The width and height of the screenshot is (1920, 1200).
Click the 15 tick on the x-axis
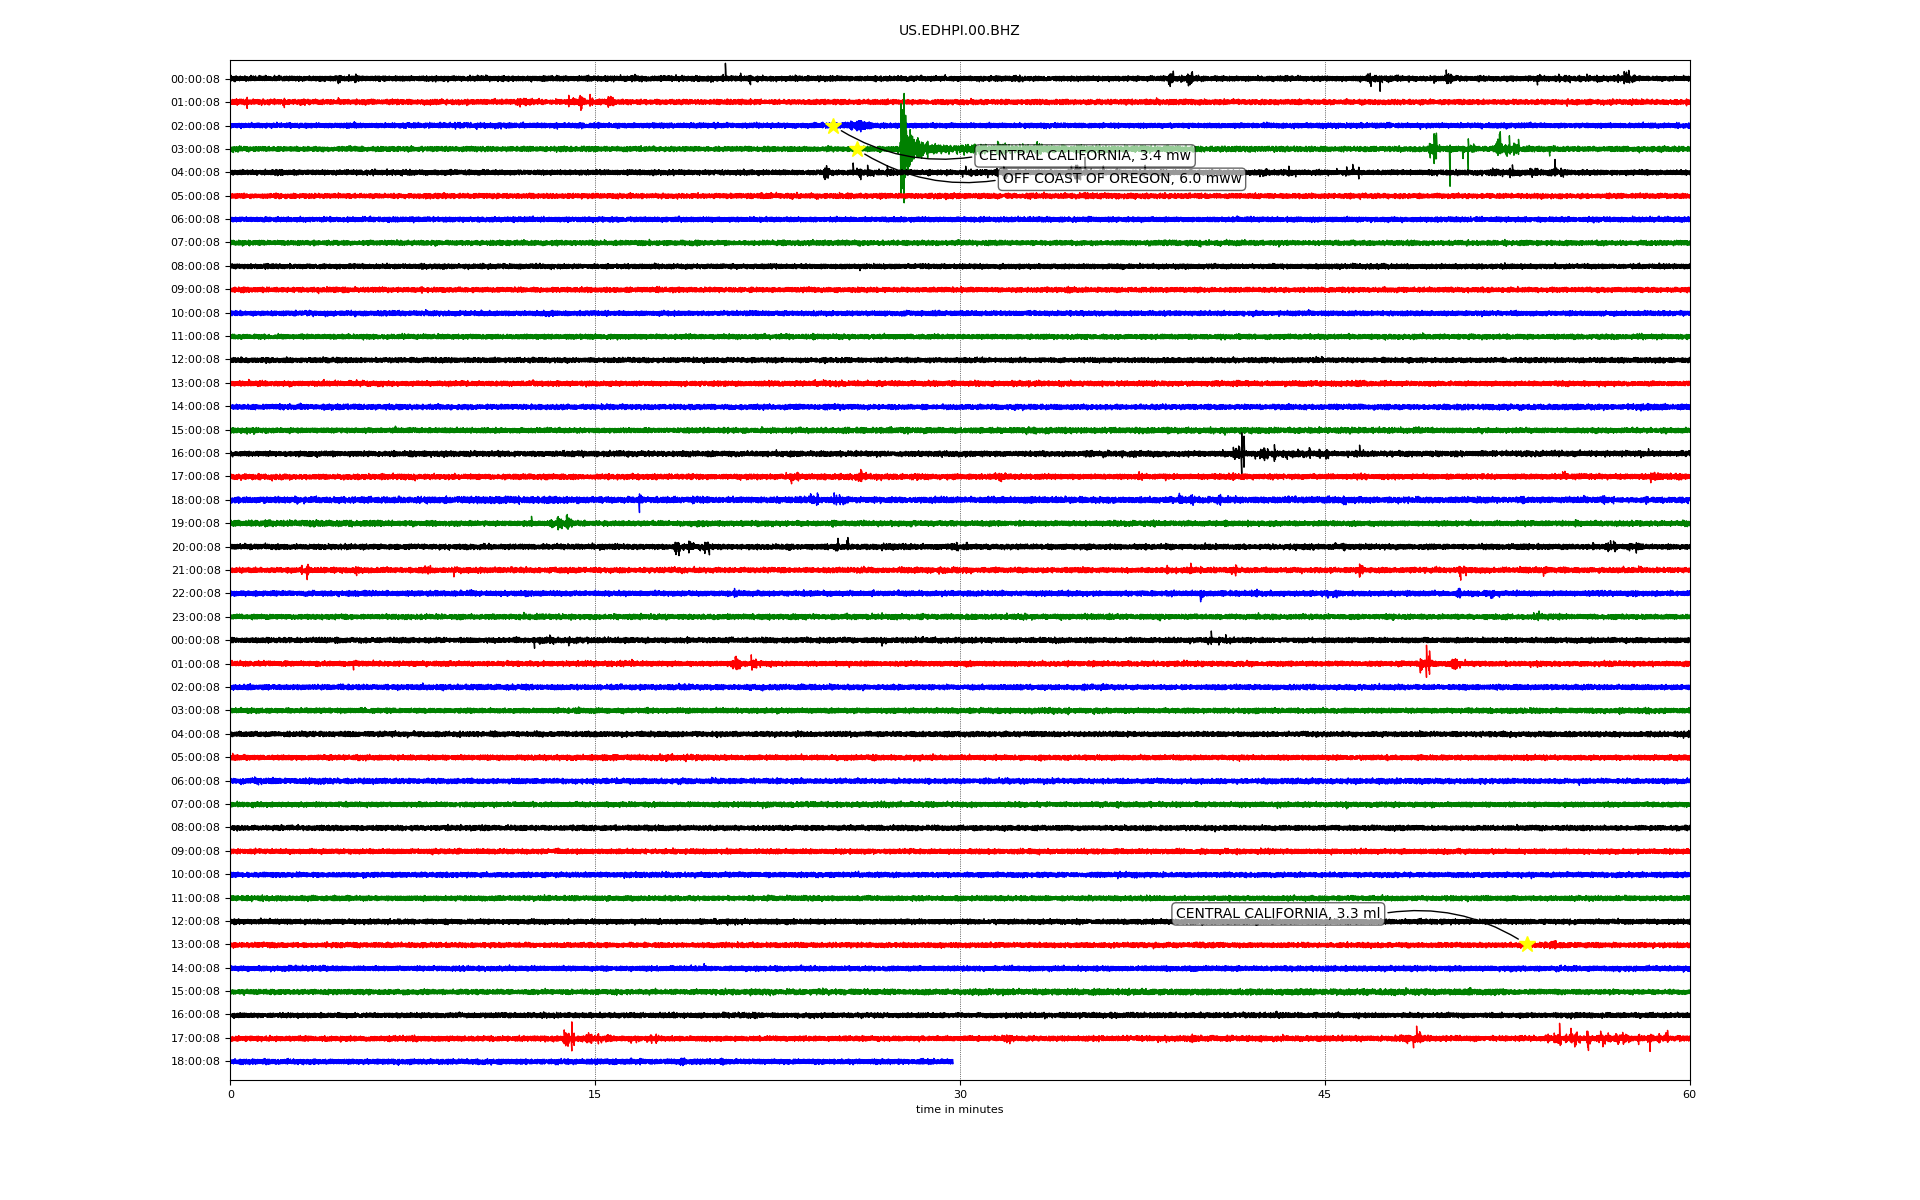(595, 1094)
